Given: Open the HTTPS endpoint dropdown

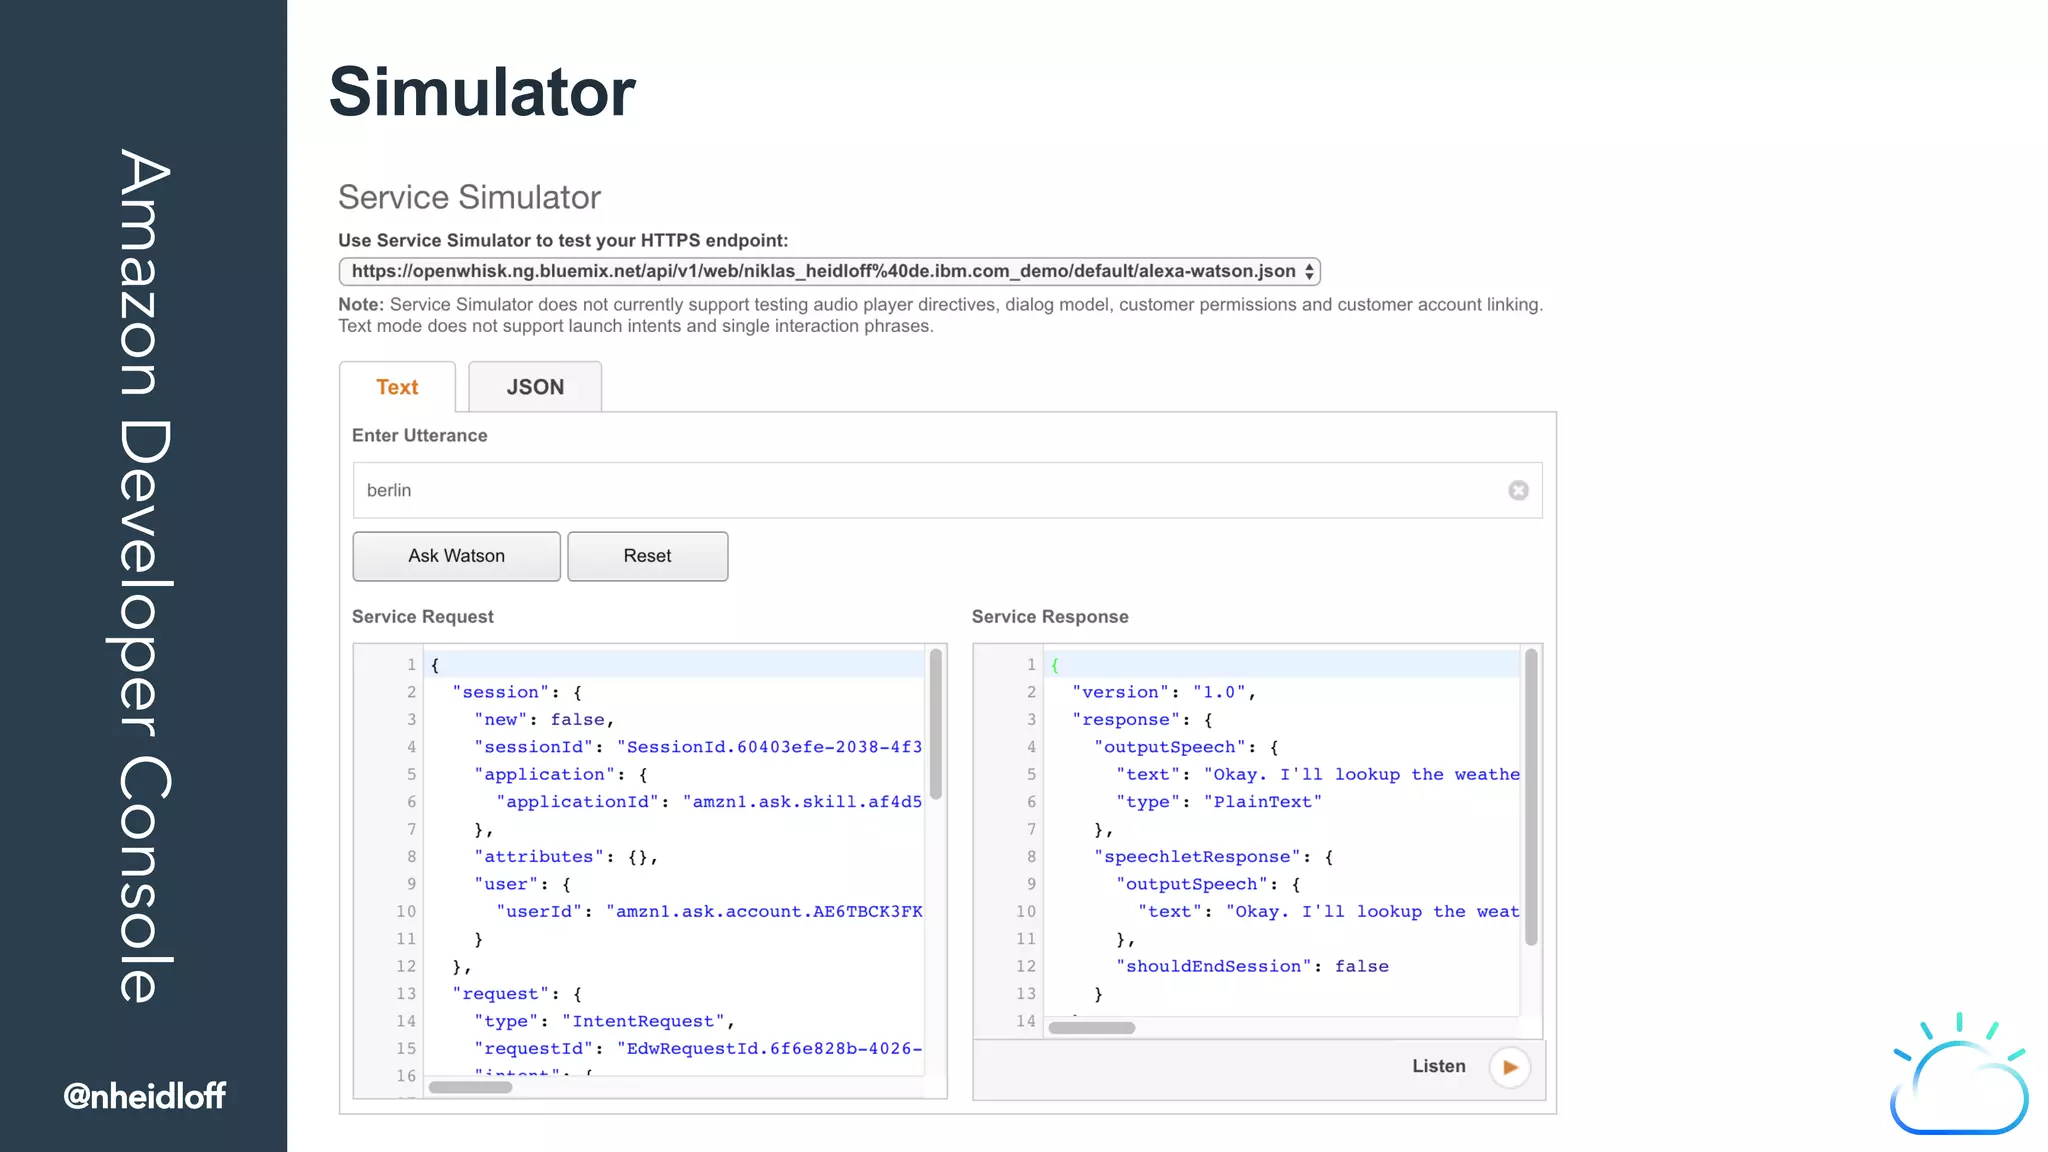Looking at the screenshot, I should tap(829, 271).
